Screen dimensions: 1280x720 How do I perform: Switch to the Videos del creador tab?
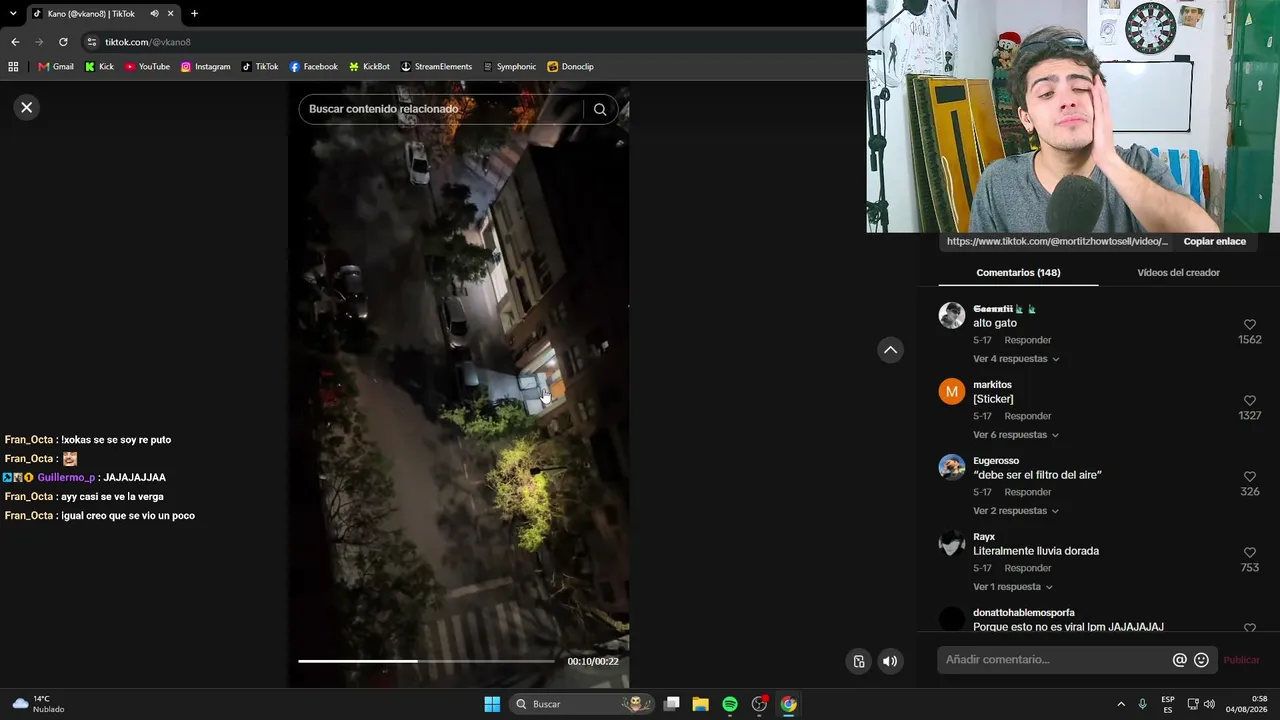[1178, 273]
